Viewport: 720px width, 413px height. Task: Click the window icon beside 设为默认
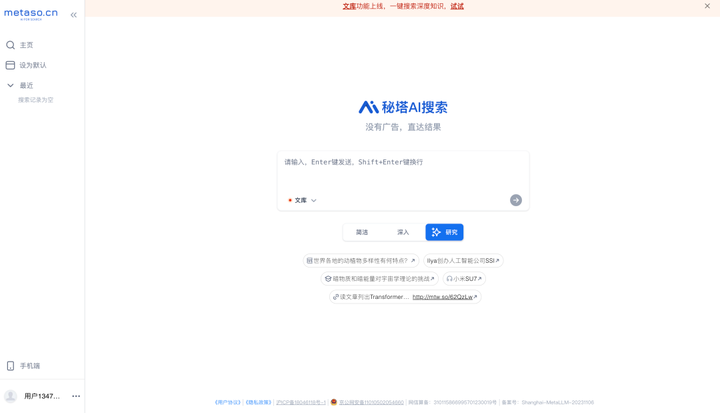click(10, 65)
